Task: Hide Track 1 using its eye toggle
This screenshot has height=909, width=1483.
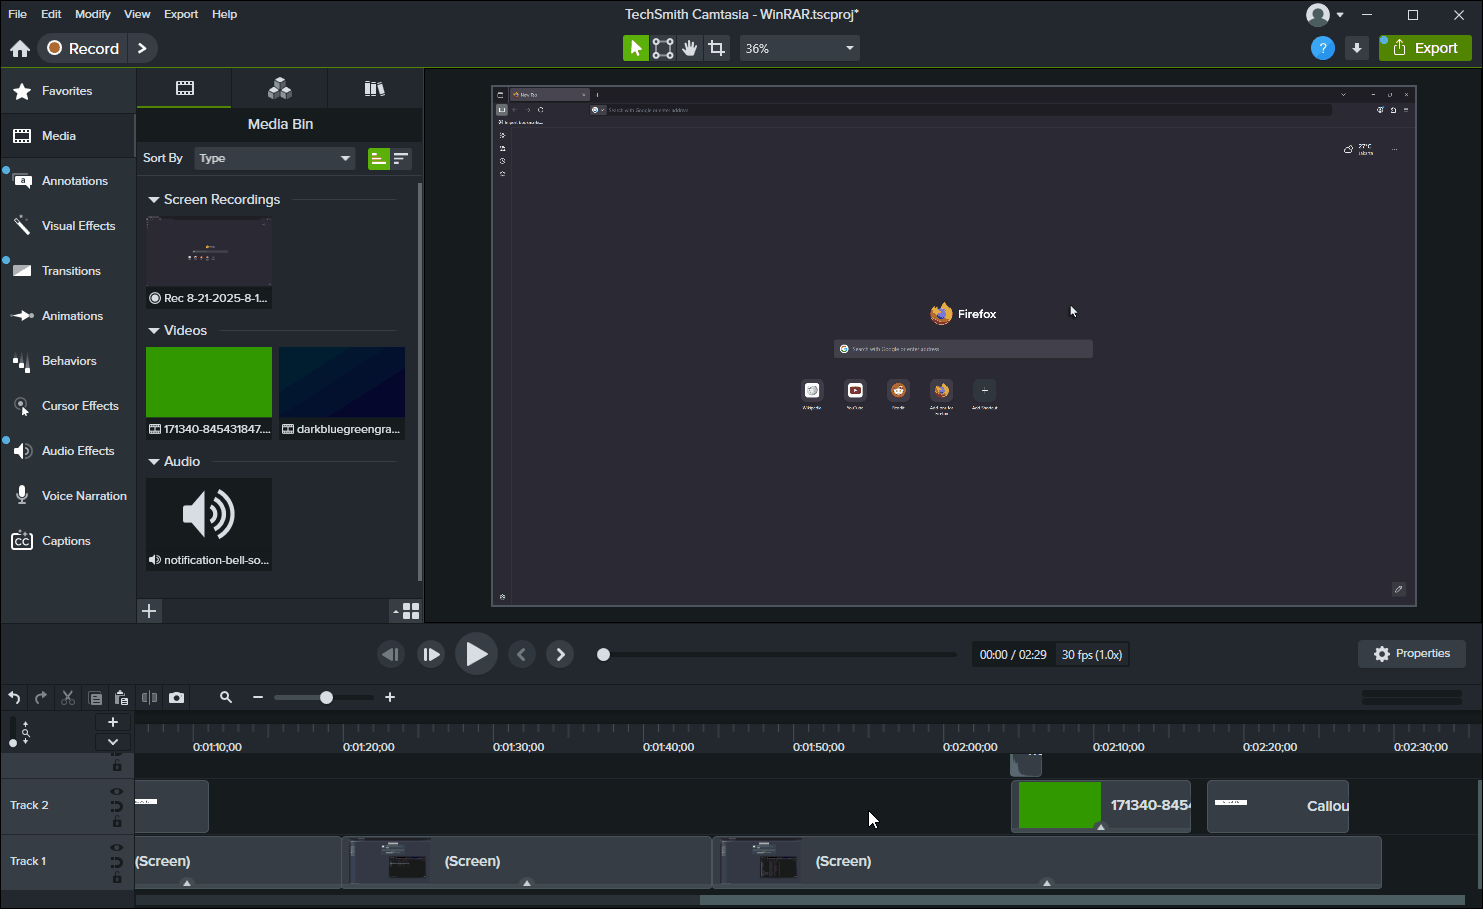Action: pos(116,846)
